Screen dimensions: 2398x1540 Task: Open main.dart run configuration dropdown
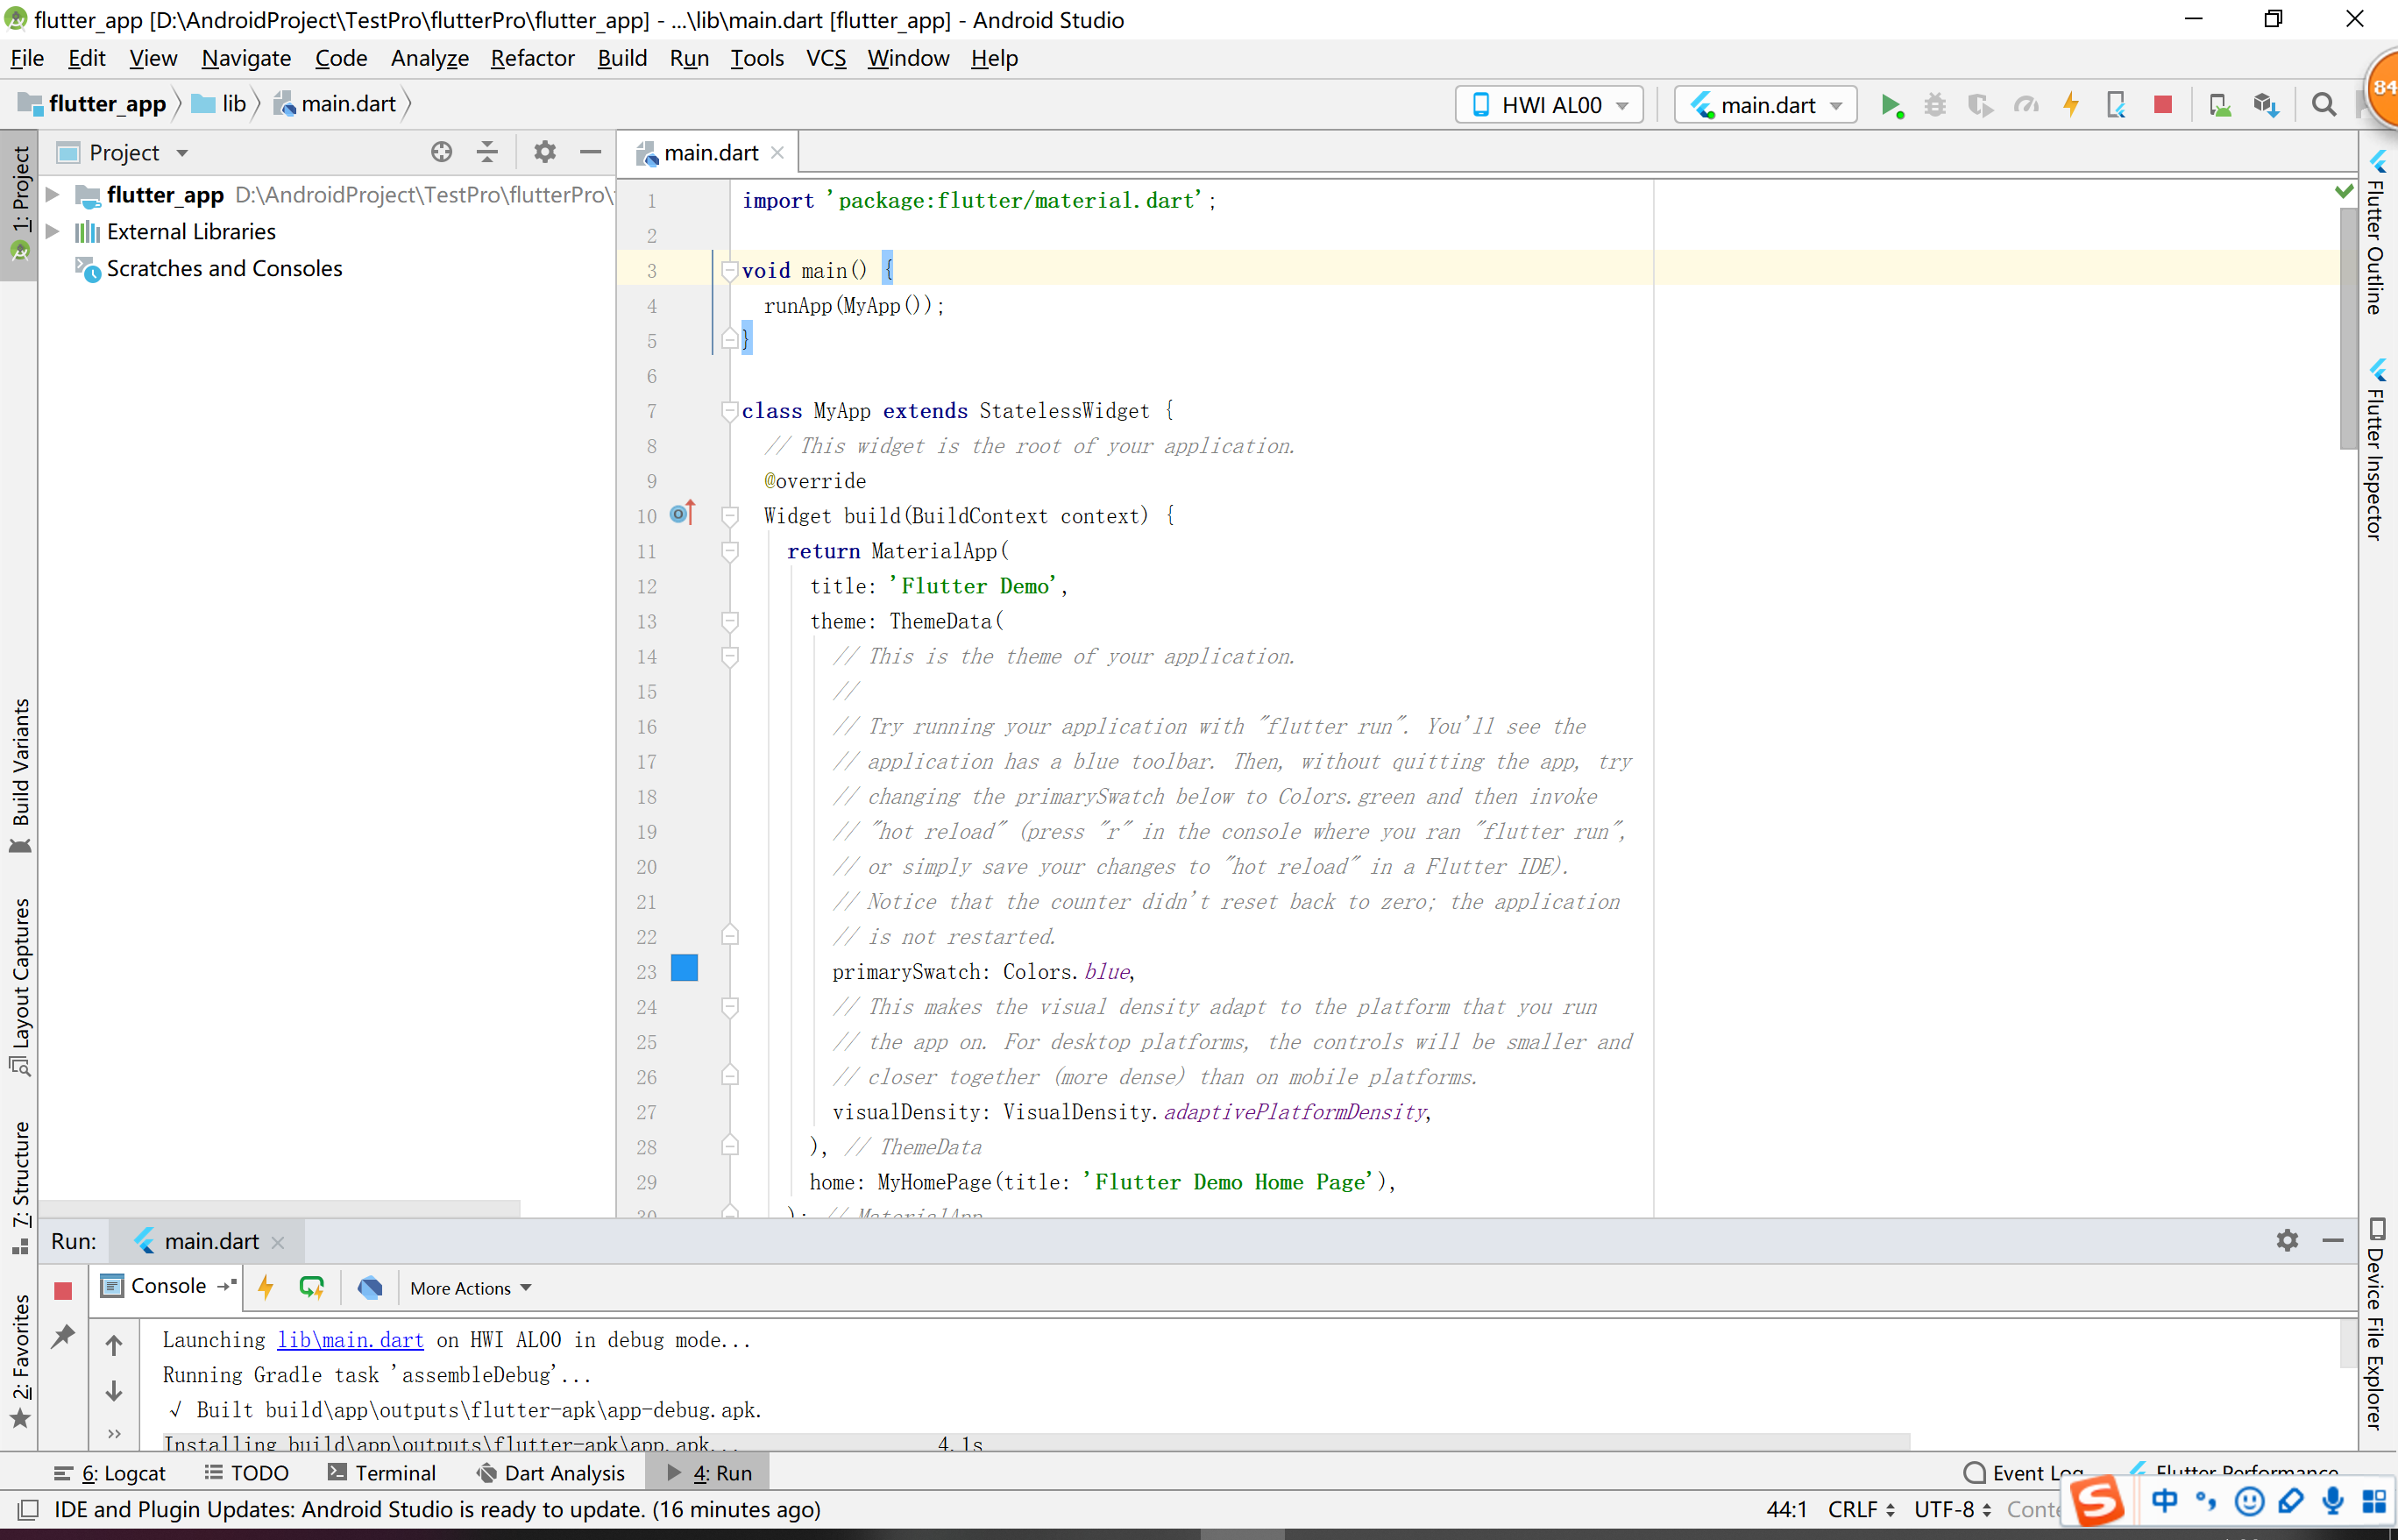tap(1765, 105)
